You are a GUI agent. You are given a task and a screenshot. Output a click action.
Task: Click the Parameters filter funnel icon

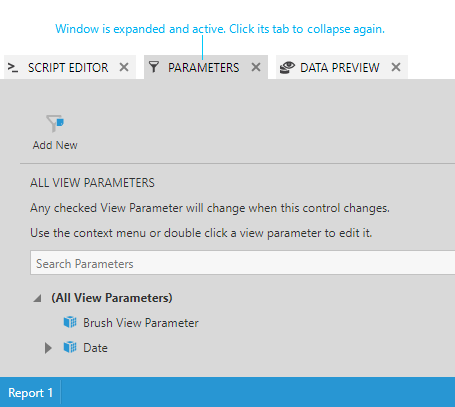[x=154, y=67]
